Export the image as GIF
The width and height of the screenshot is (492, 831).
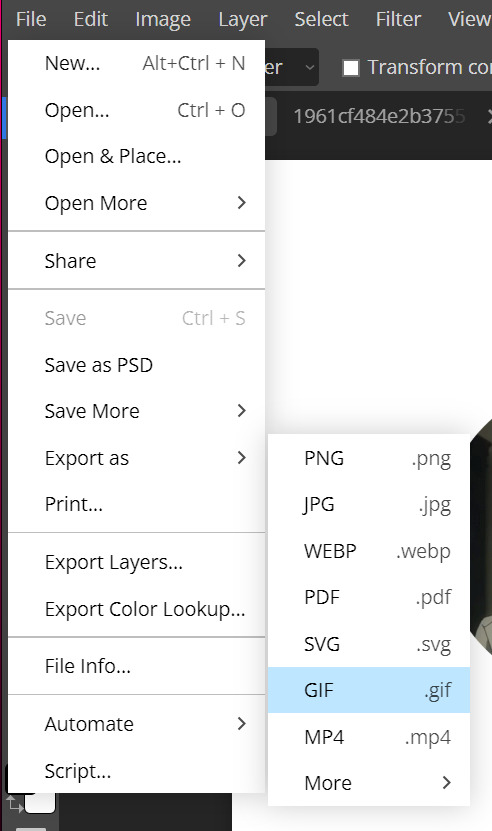(x=368, y=690)
